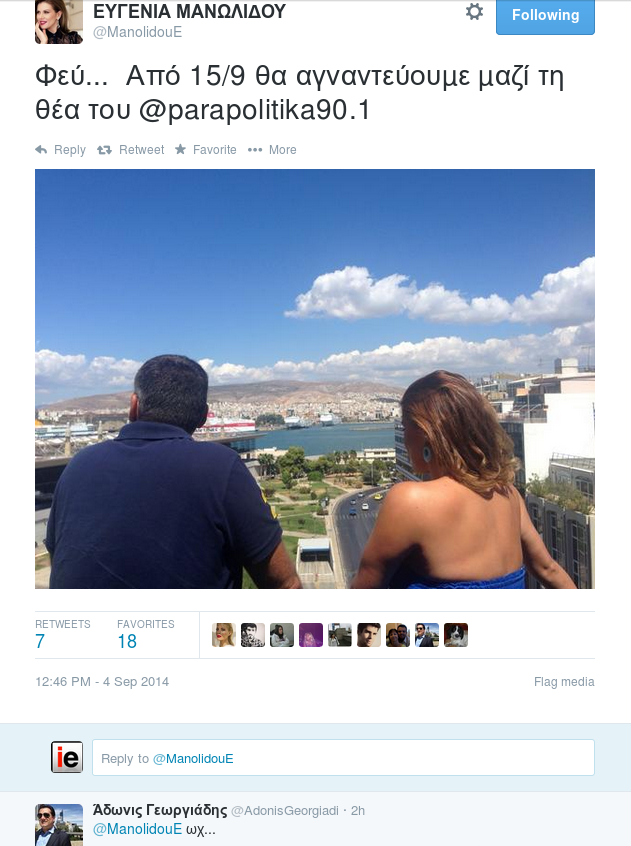
Task: Toggle the Following button
Action: click(x=545, y=16)
